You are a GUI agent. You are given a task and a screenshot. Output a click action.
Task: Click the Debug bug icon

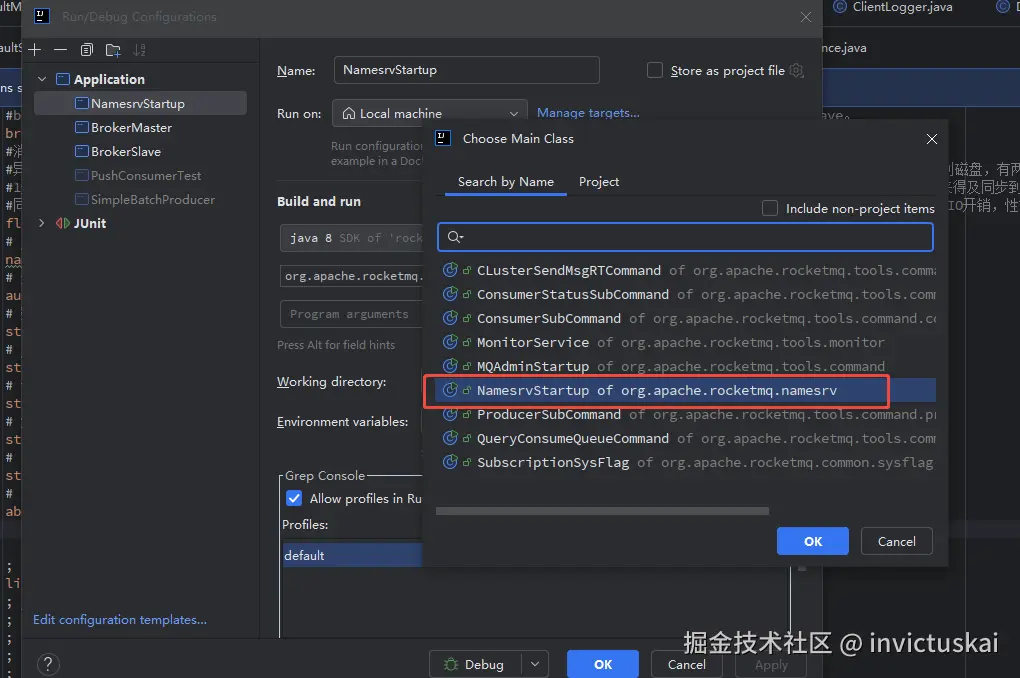[x=451, y=664]
